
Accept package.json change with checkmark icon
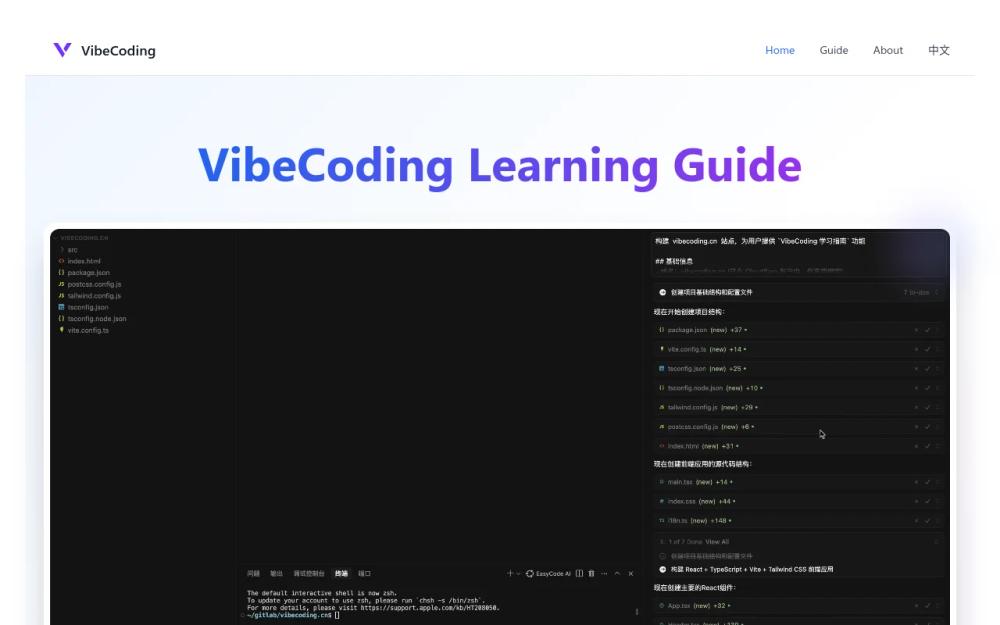(927, 330)
